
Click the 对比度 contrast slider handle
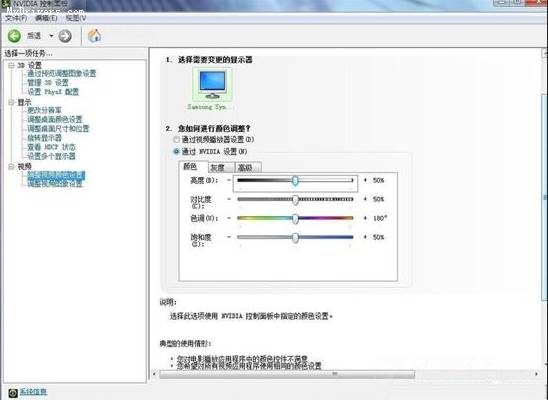coord(296,200)
